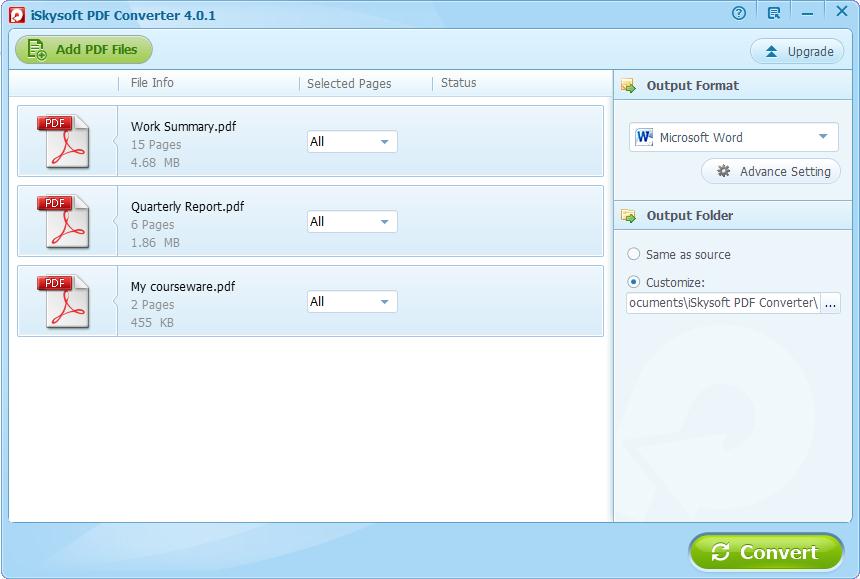This screenshot has height=579, width=860.
Task: Click the Output Folder section icon
Action: pos(629,215)
